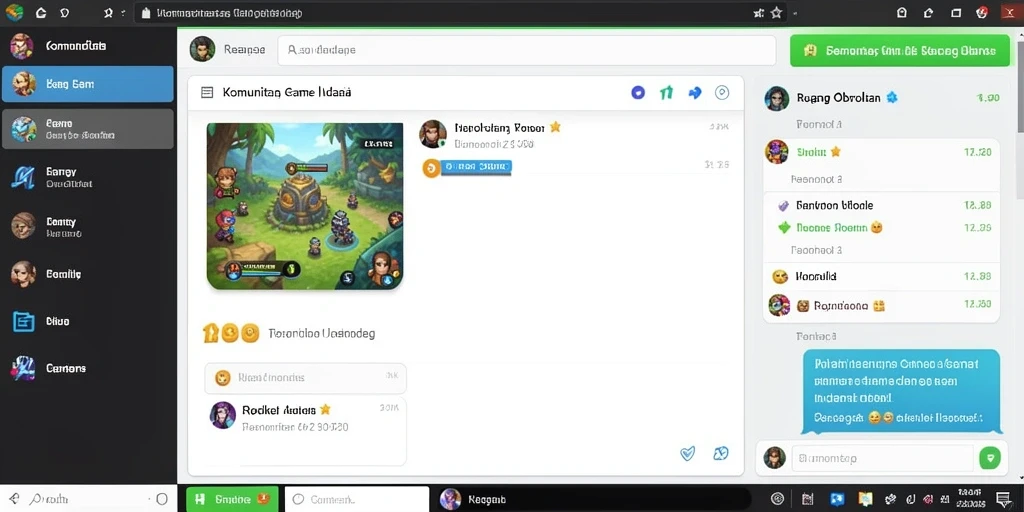The width and height of the screenshot is (1024, 512).
Task: Click the blue share arrow icon in header
Action: click(x=695, y=93)
